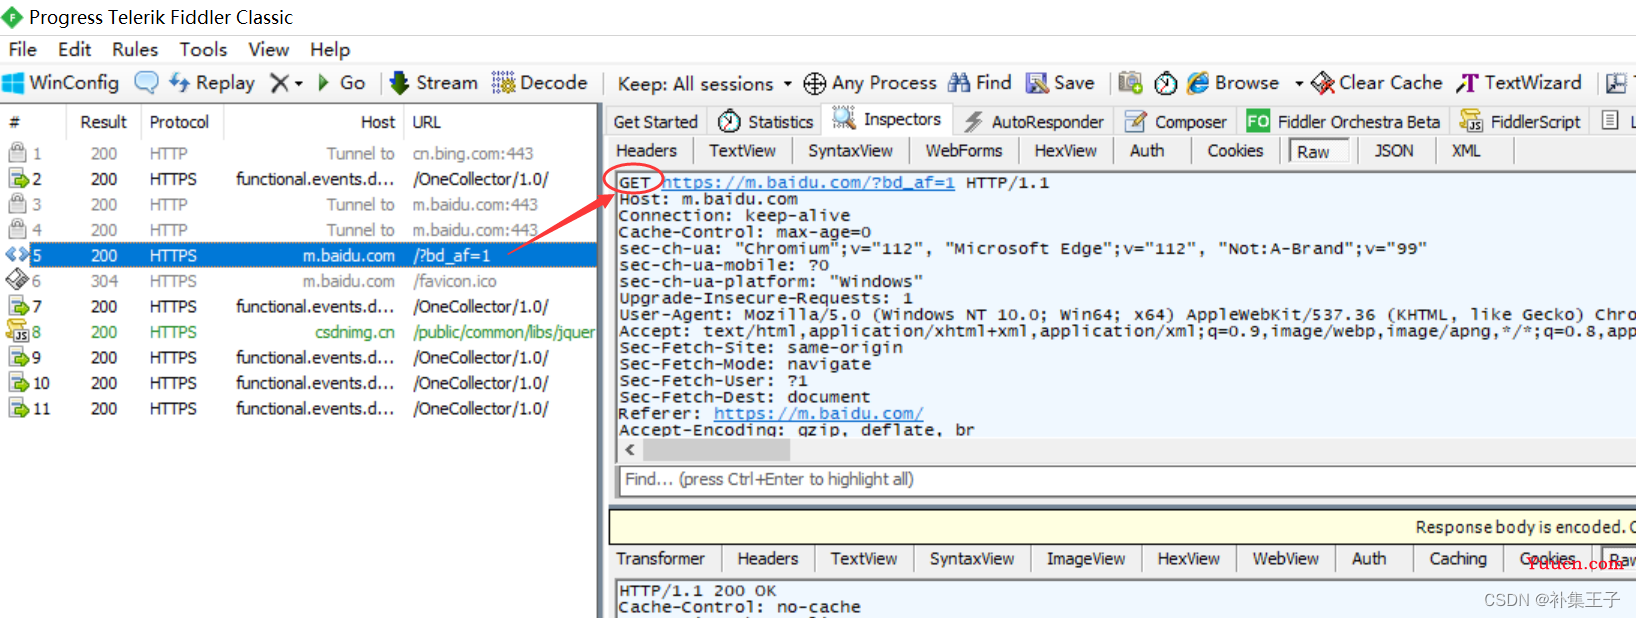Click the Fiddler app icon in title bar
Image resolution: width=1636 pixels, height=618 pixels.
pos(12,17)
